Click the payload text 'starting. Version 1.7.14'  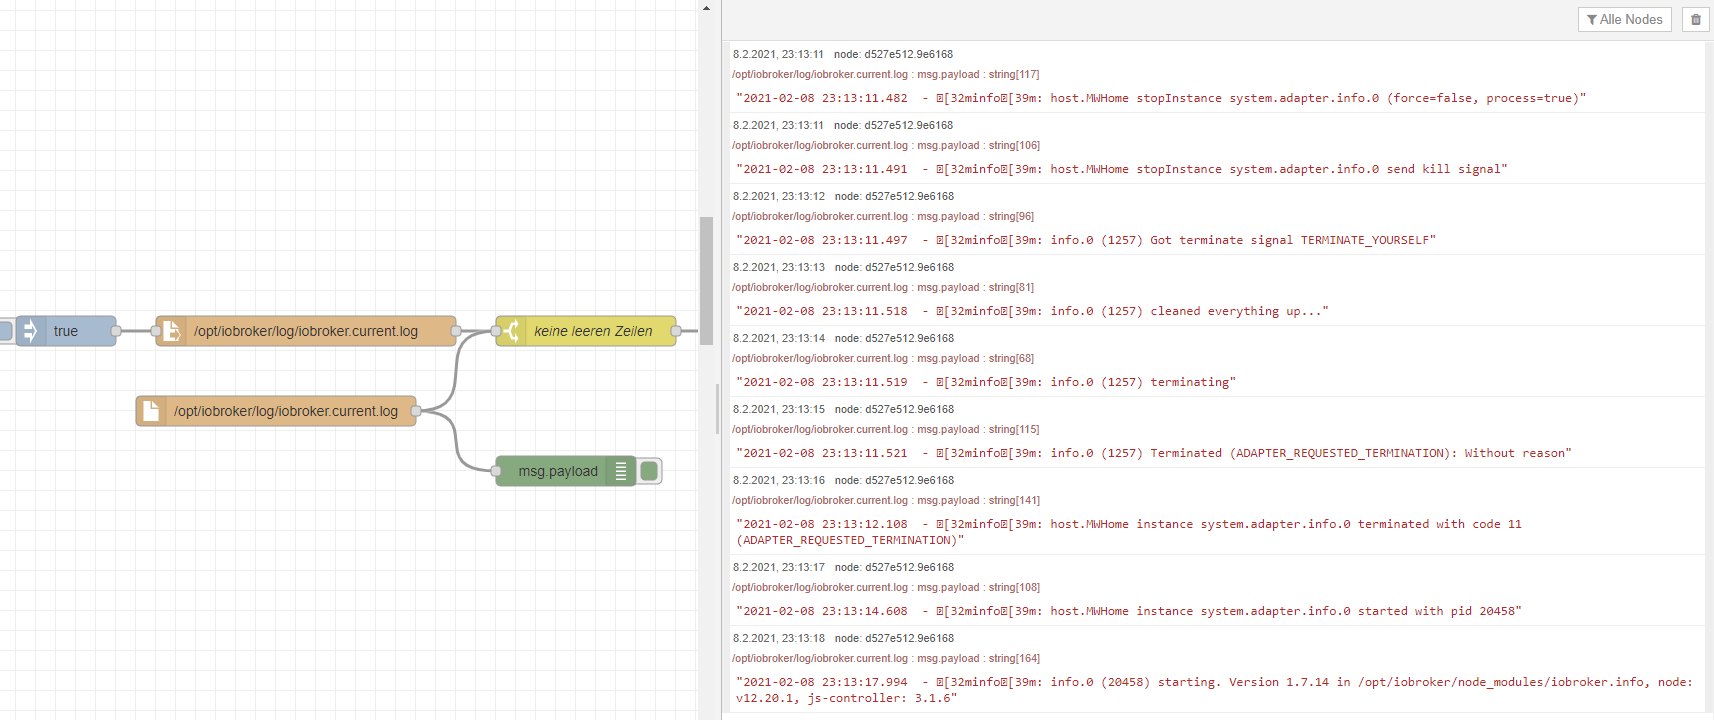pos(1243,682)
